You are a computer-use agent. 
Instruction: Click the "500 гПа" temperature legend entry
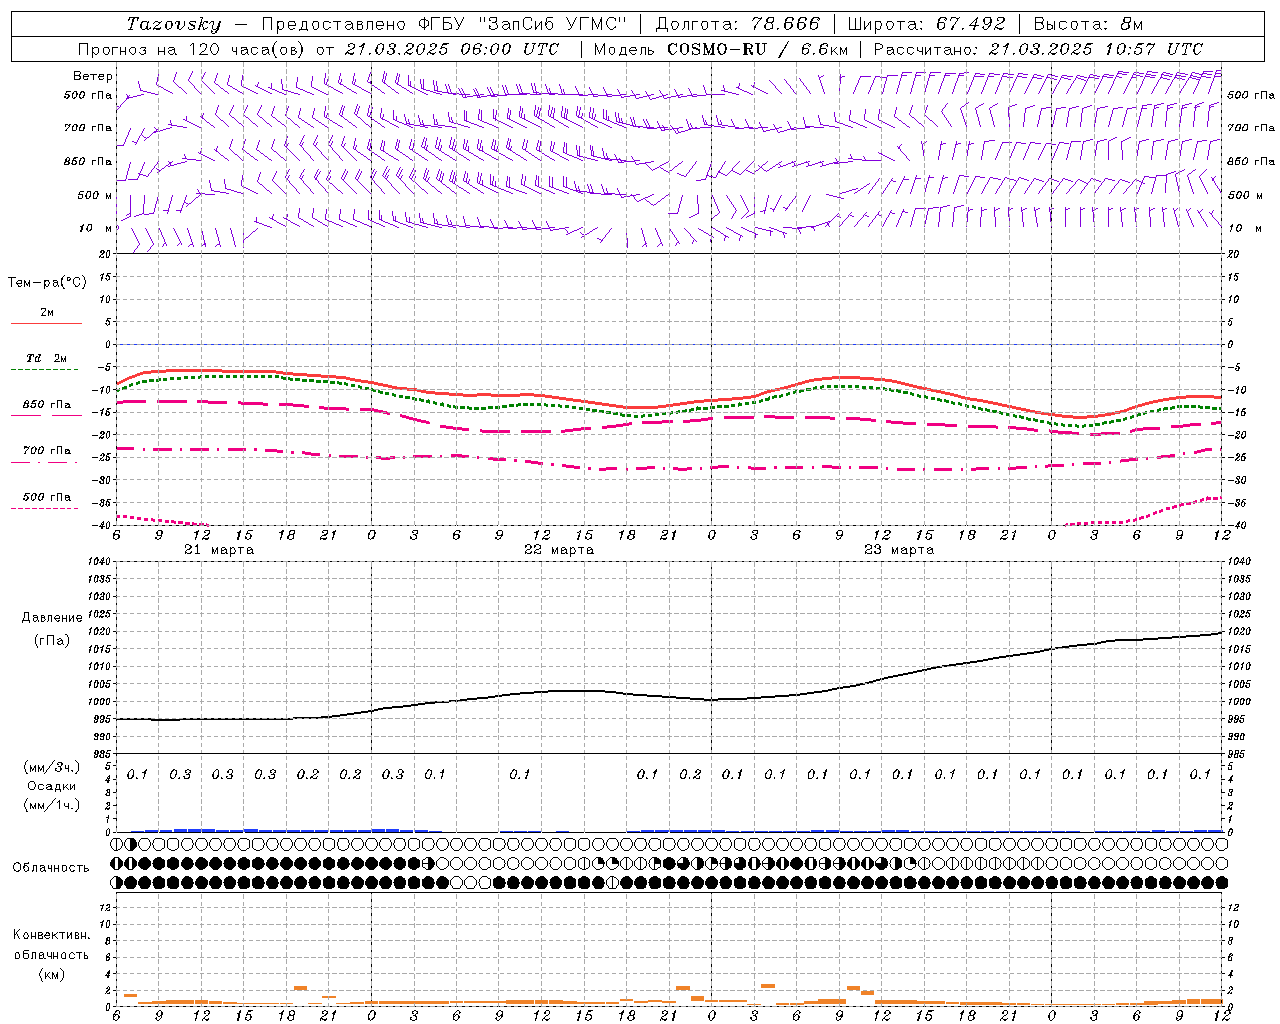pyautogui.click(x=47, y=497)
